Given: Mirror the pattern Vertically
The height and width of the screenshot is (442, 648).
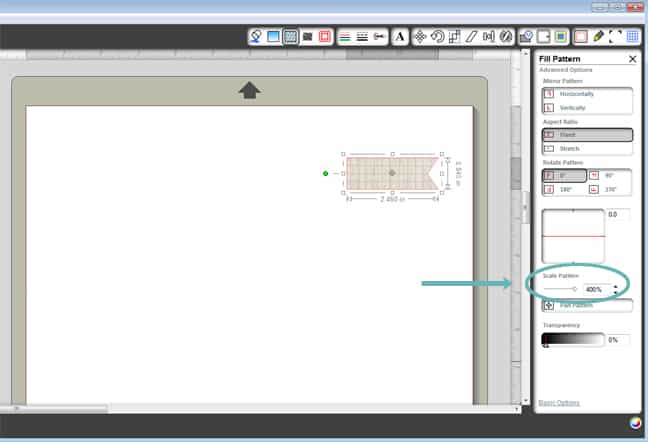Looking at the screenshot, I should (587, 107).
